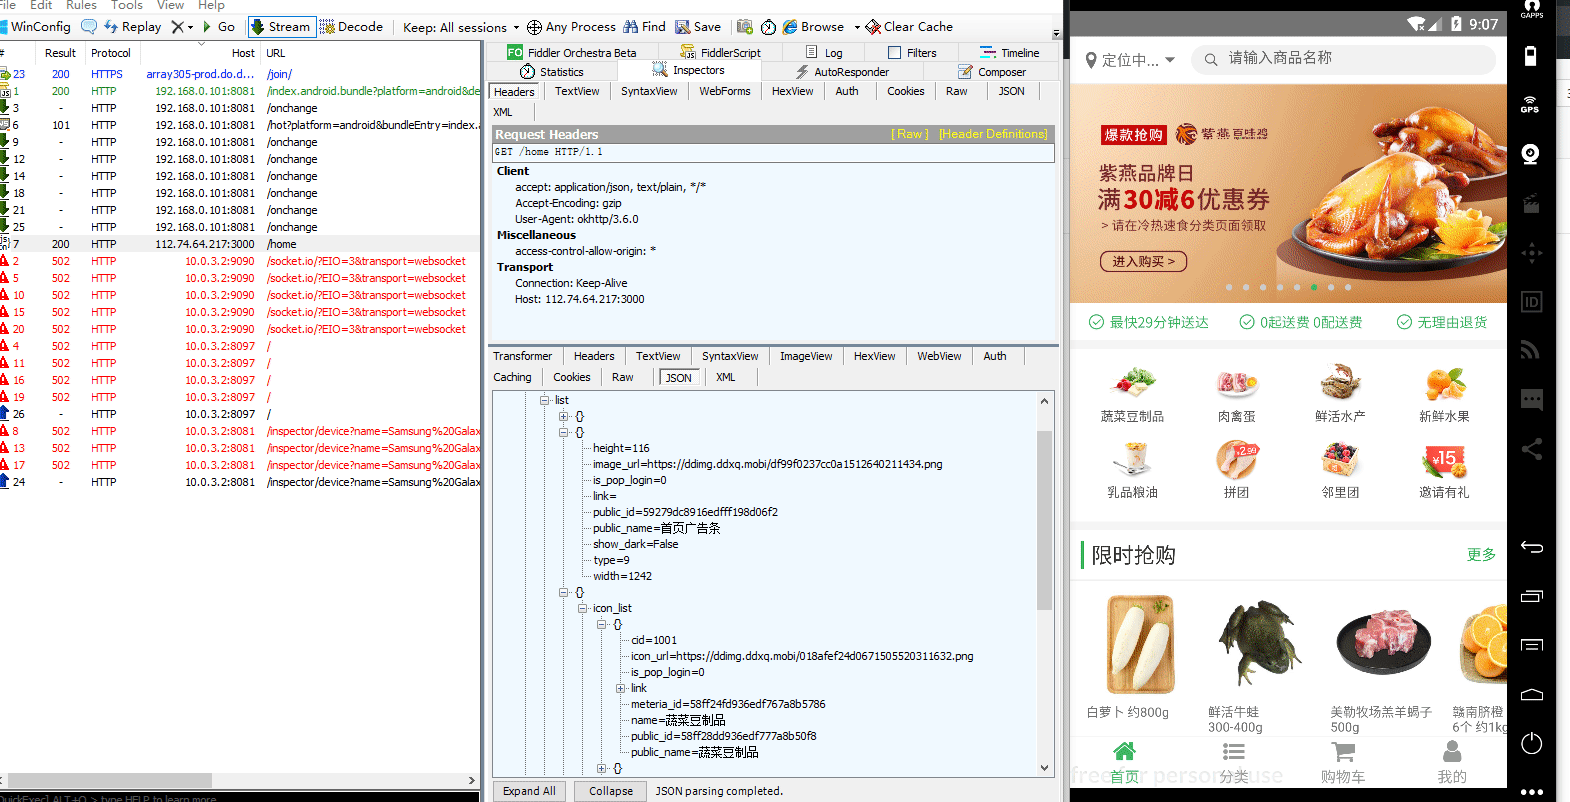Viewport: 1570px width, 802px height.
Task: Click the Save icon in Fiddler's toolbar
Action: 698,27
